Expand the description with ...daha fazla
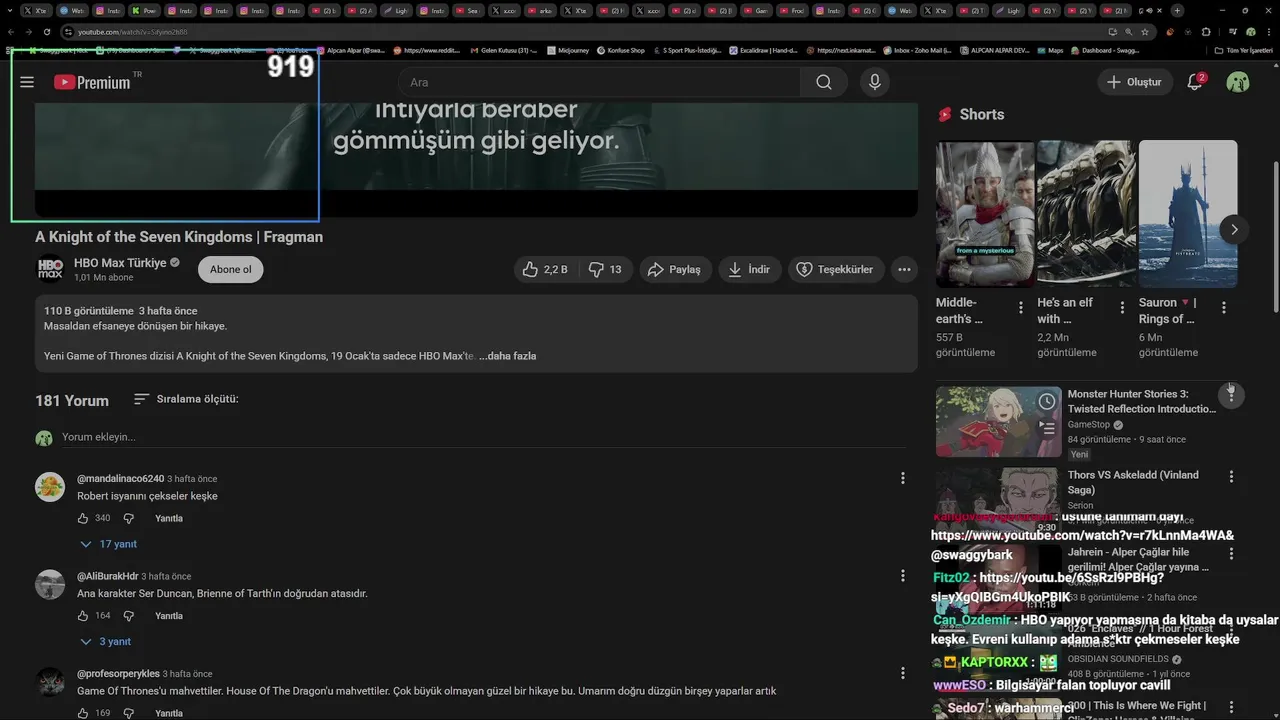Screen dimensions: 1280x720 [x=508, y=356]
